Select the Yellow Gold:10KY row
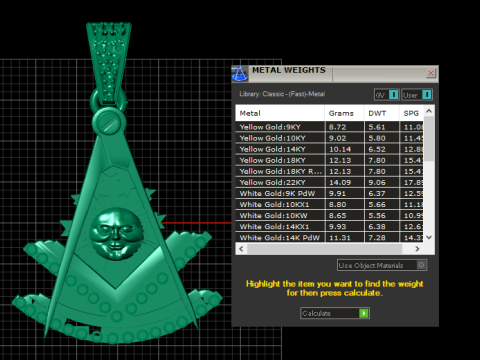Screen dimensions: 480x360 point(330,138)
